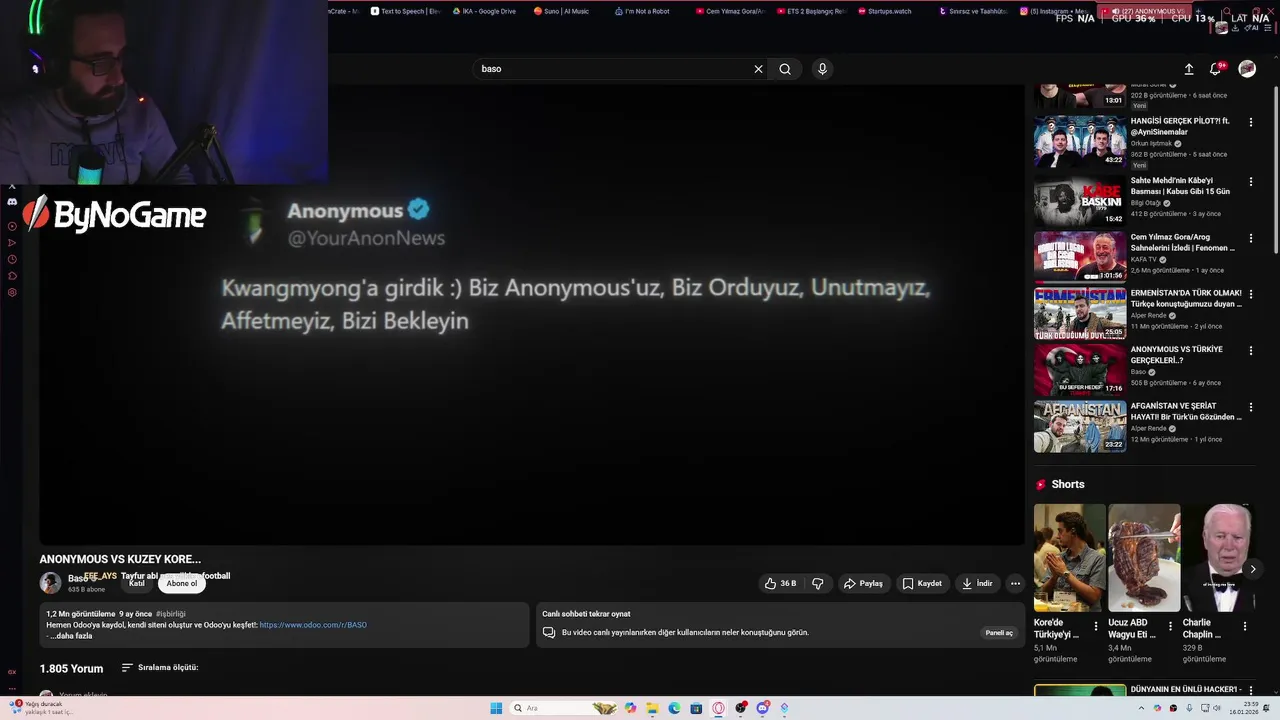This screenshot has width=1280, height=720.
Task: Click the taskbar 'Ara' search box
Action: click(565, 708)
